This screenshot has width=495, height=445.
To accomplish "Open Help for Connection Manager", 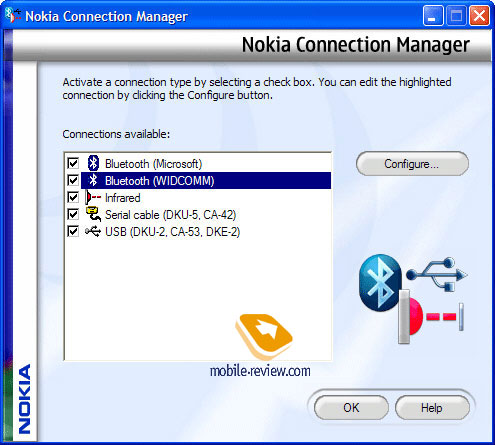I will click(432, 408).
